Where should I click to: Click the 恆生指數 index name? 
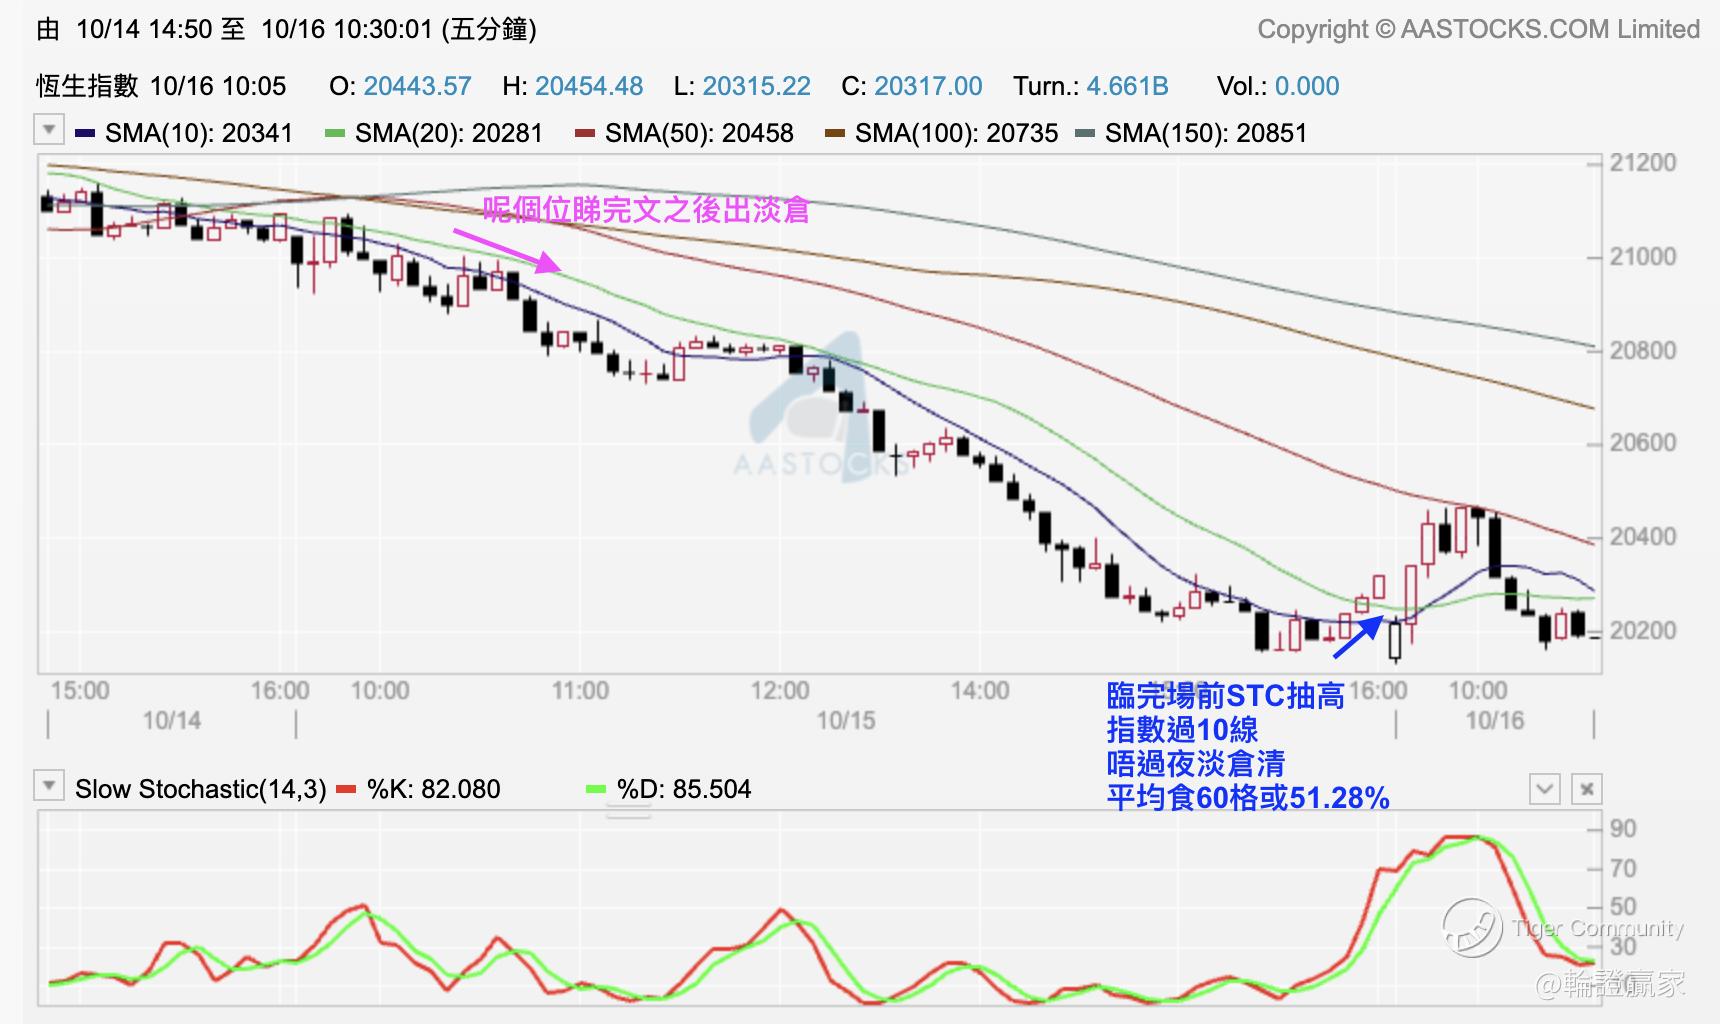(x=87, y=86)
